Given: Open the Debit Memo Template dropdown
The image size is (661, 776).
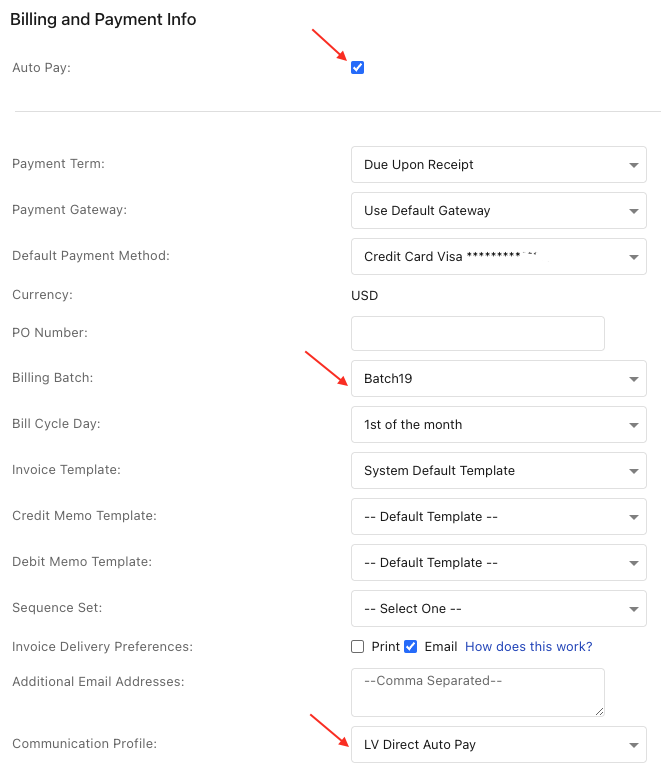Looking at the screenshot, I should (x=498, y=563).
